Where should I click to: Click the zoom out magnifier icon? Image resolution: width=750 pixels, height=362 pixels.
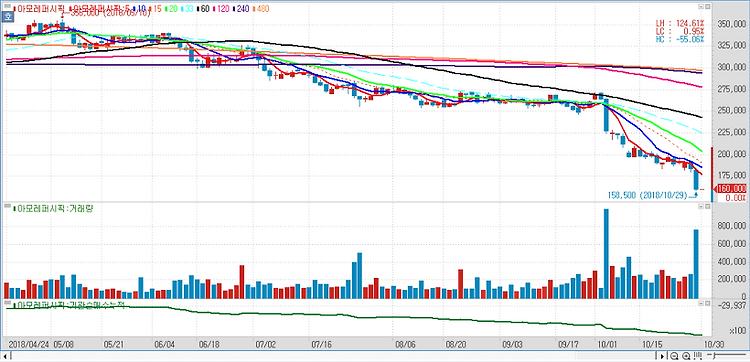674,356
